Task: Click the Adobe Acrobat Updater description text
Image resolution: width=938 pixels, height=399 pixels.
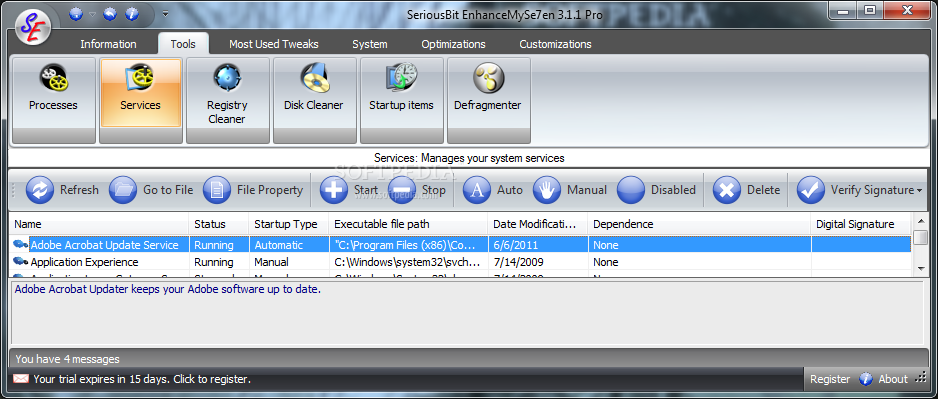Action: [168, 290]
